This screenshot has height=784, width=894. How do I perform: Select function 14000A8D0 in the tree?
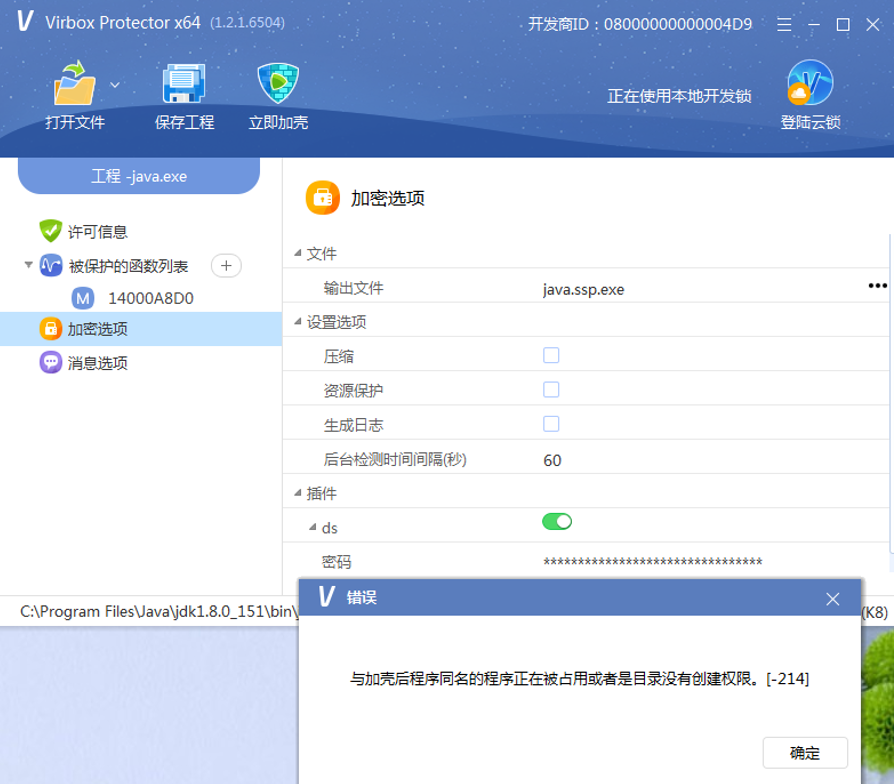[151, 298]
